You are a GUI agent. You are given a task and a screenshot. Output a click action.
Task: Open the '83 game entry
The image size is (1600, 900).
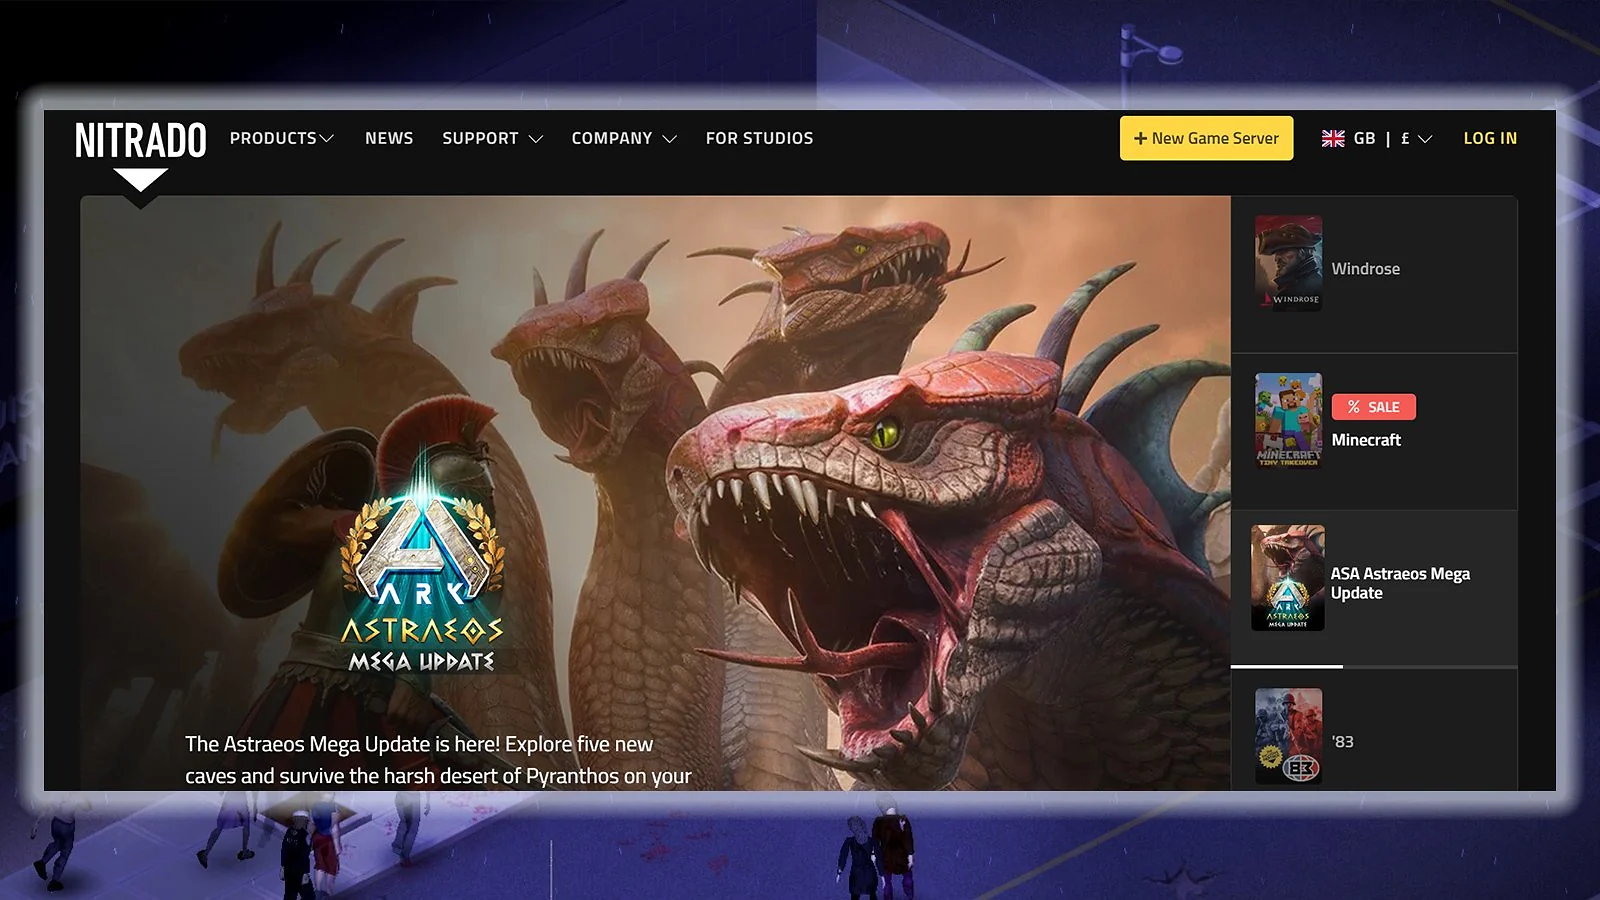(1374, 731)
